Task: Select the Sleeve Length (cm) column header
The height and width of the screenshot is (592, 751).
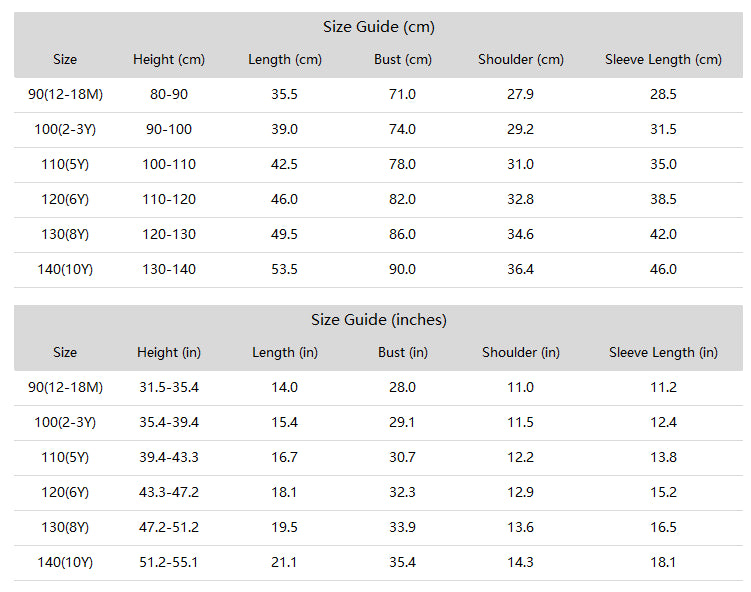Action: tap(663, 59)
